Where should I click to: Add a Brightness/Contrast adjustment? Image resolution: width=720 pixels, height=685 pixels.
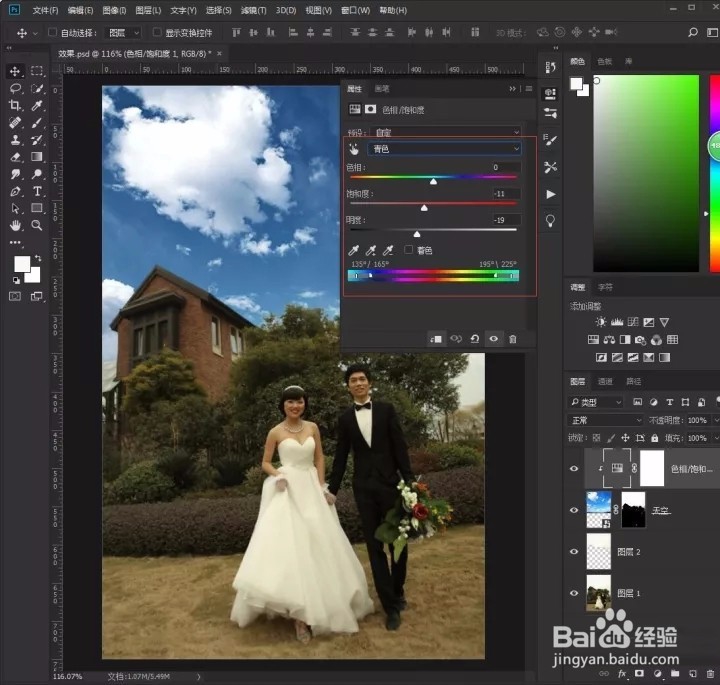coord(601,322)
